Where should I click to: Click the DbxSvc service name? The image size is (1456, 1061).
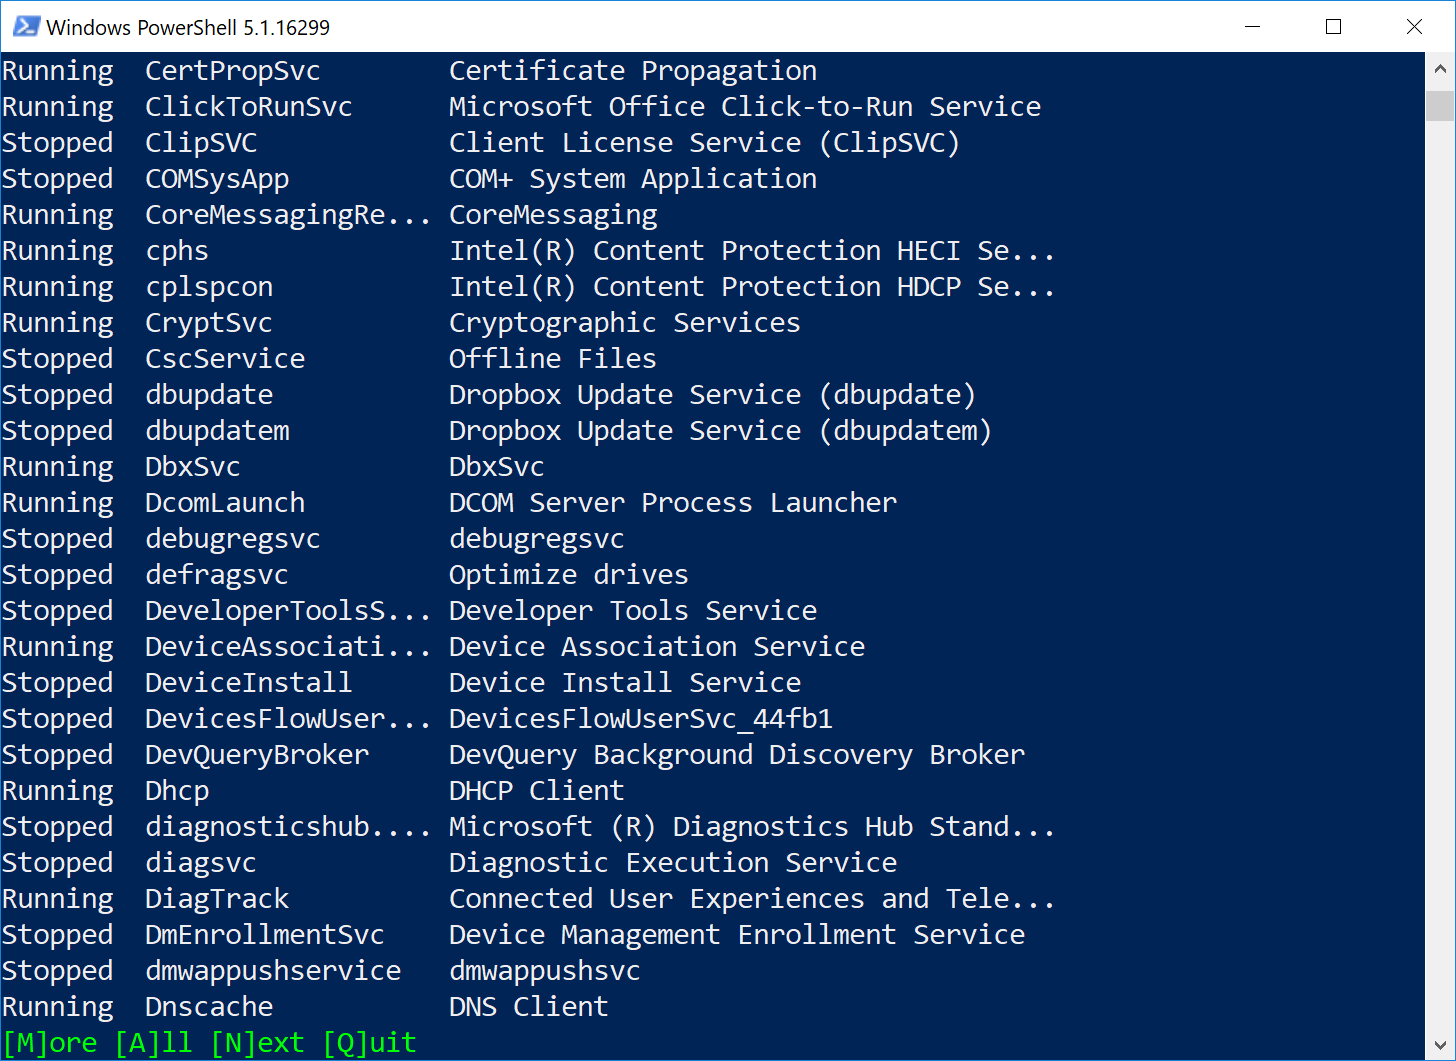coord(193,467)
